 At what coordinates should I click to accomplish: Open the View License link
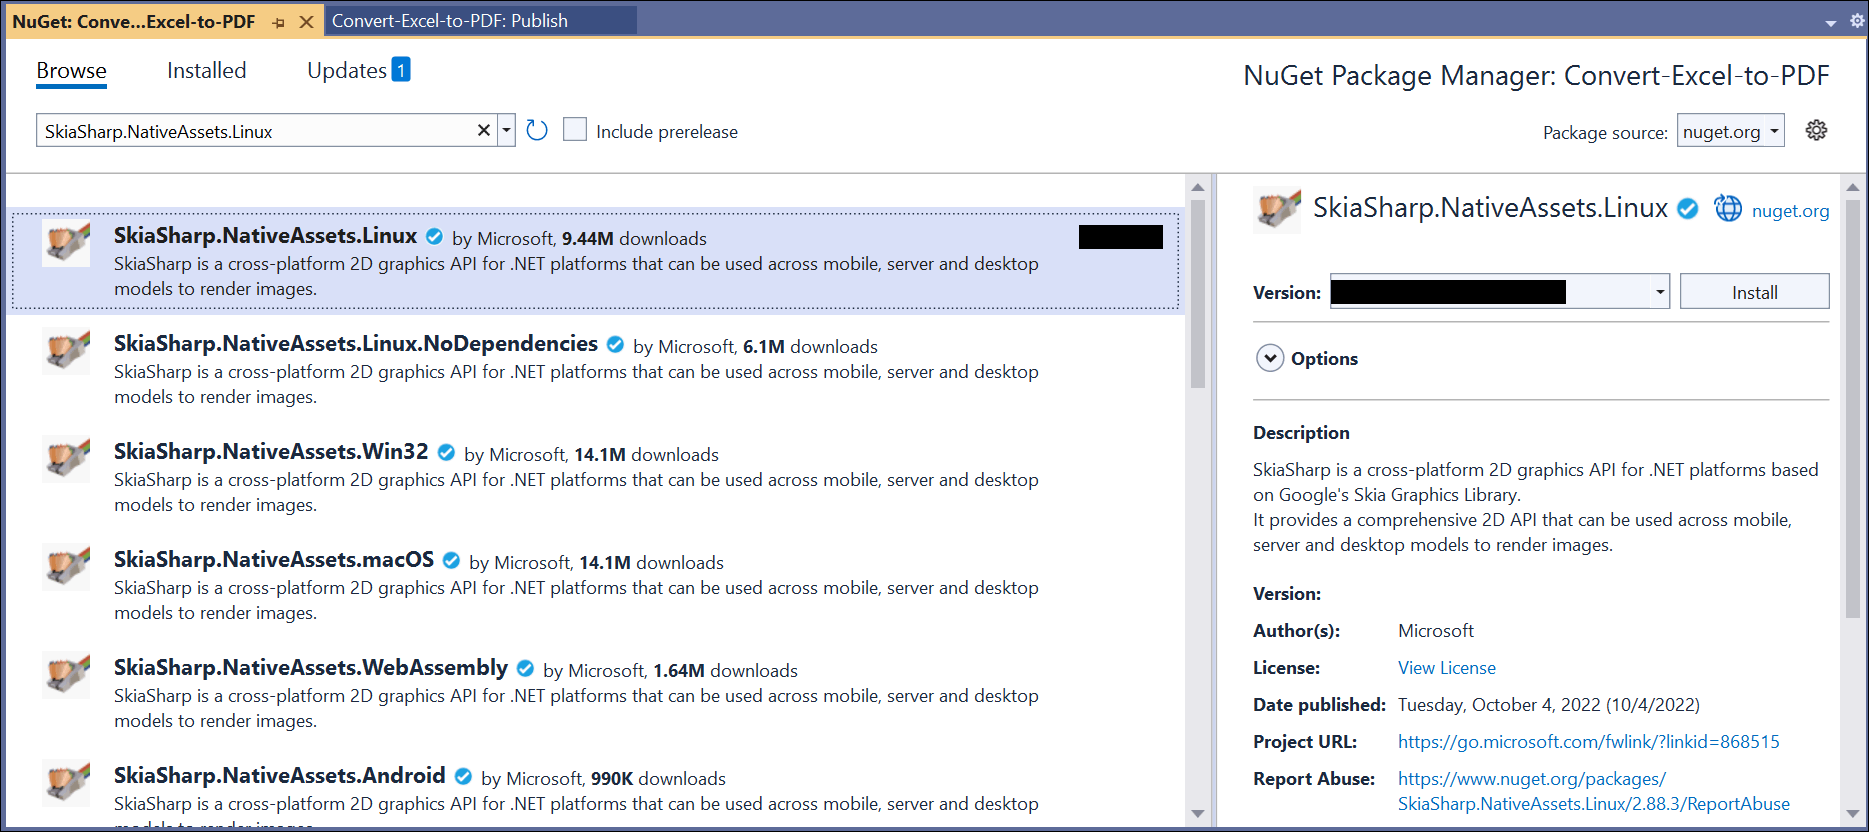(1446, 668)
